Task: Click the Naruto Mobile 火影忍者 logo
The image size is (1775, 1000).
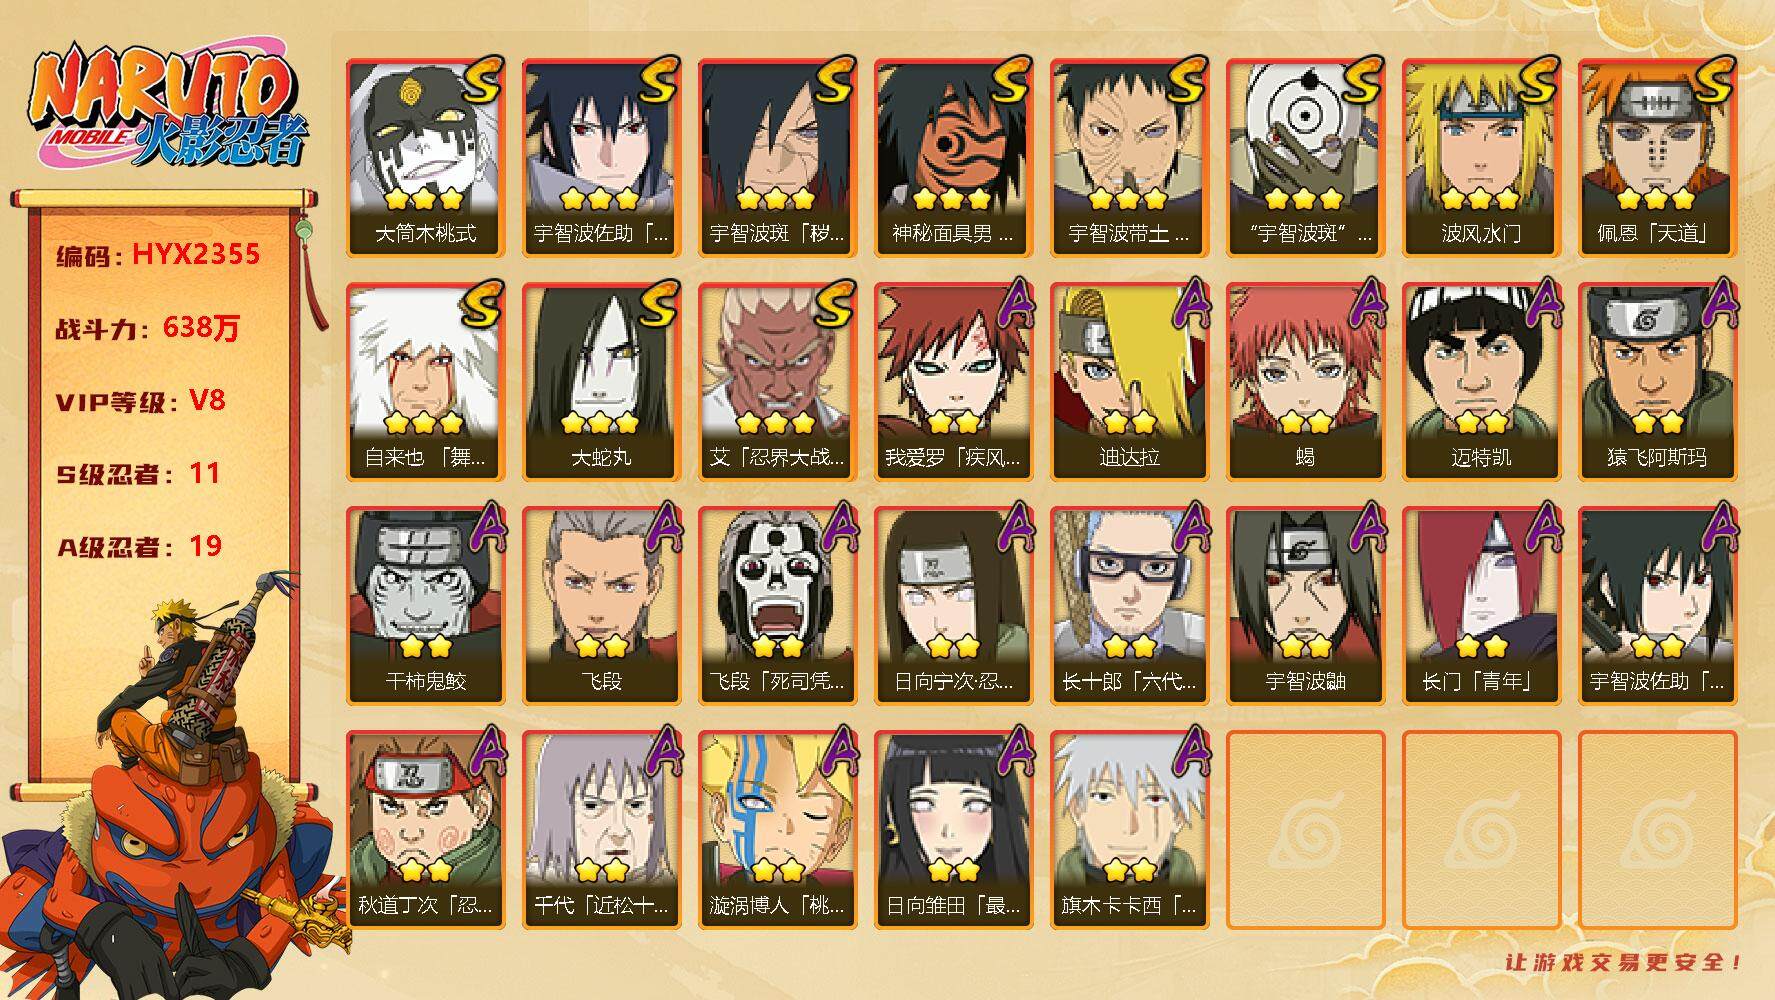Action: click(166, 108)
